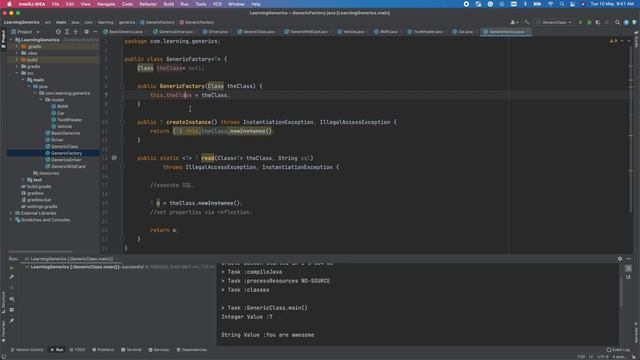Viewport: 640px width, 360px height.
Task: Open the Navigate menu
Action: [106, 4]
